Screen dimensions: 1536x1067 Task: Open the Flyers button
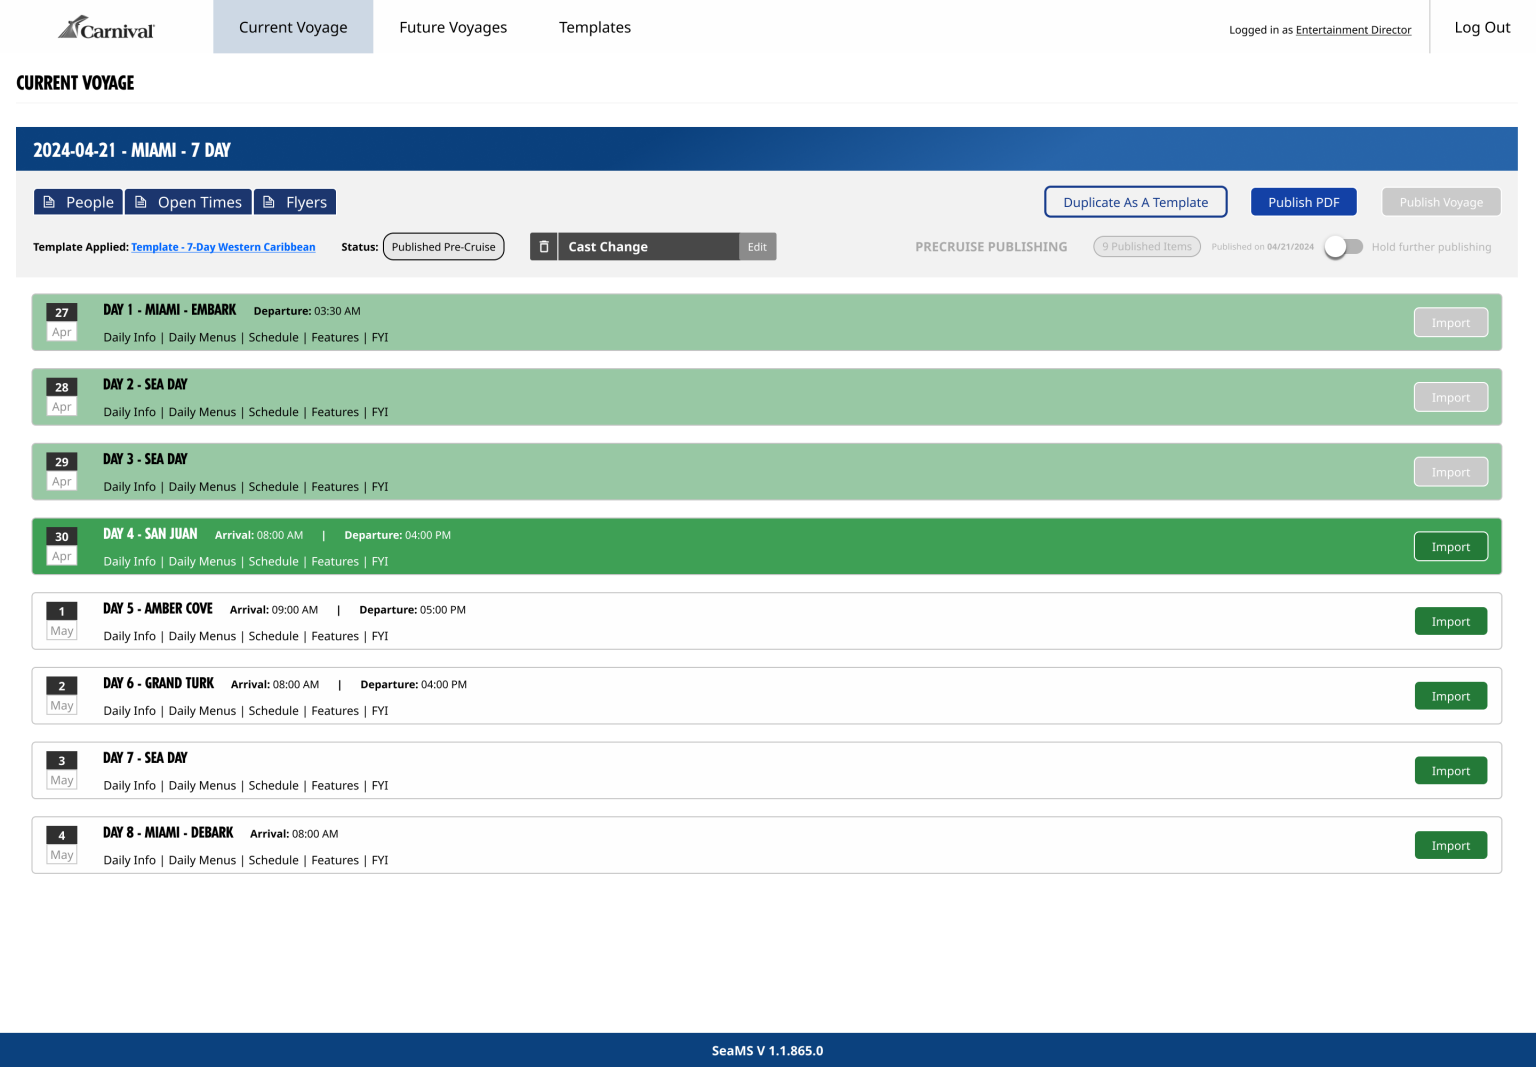tap(295, 202)
